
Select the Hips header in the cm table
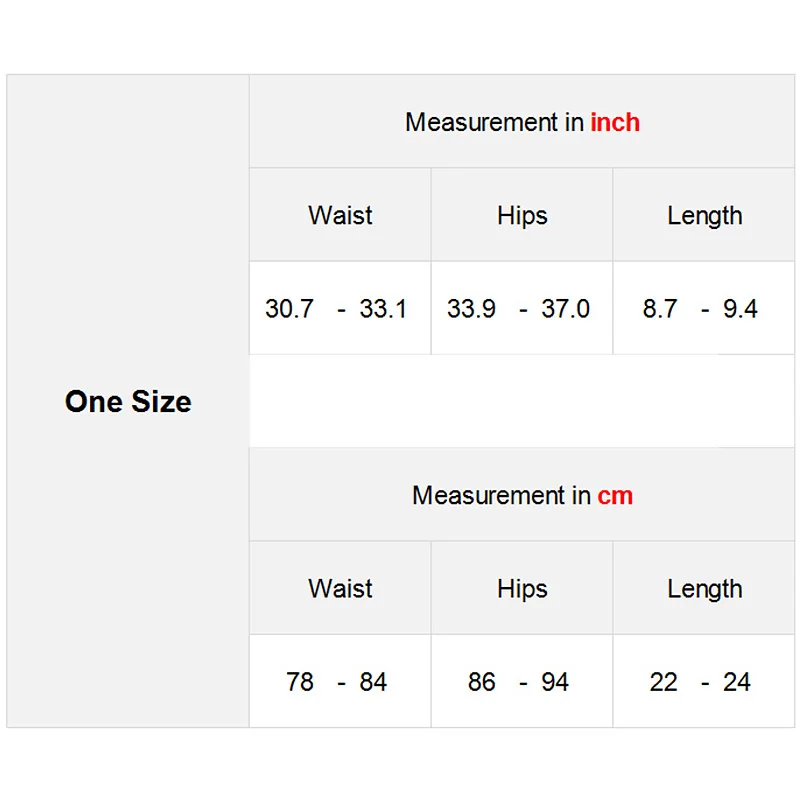coord(522,589)
